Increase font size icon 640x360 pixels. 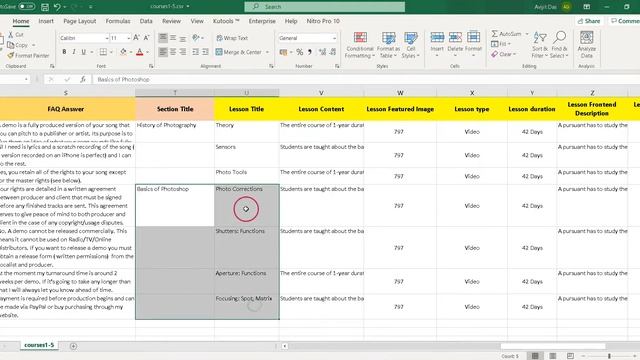pyautogui.click(x=136, y=38)
